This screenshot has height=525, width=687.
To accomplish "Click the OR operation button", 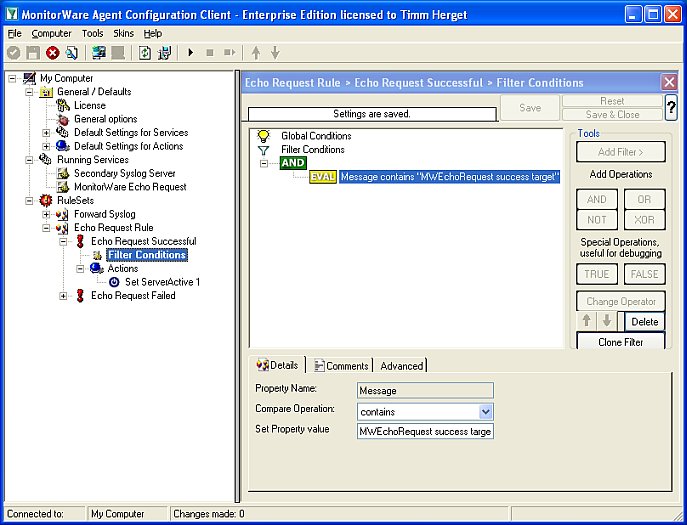I will pyautogui.click(x=644, y=199).
